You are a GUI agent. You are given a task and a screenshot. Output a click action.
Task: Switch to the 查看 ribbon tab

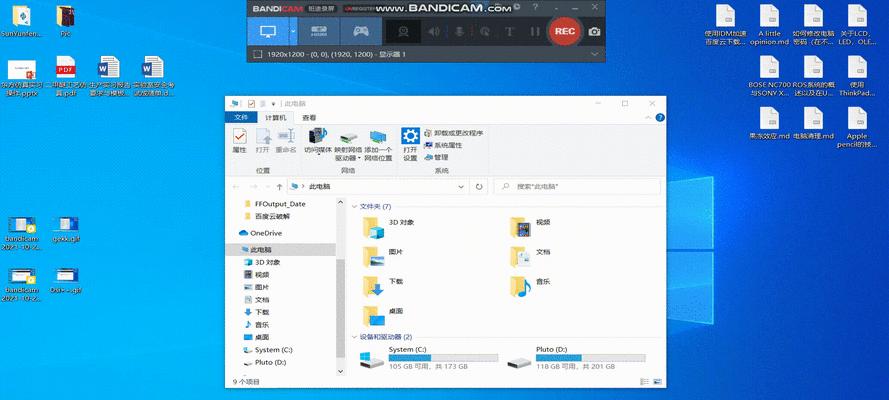(309, 118)
